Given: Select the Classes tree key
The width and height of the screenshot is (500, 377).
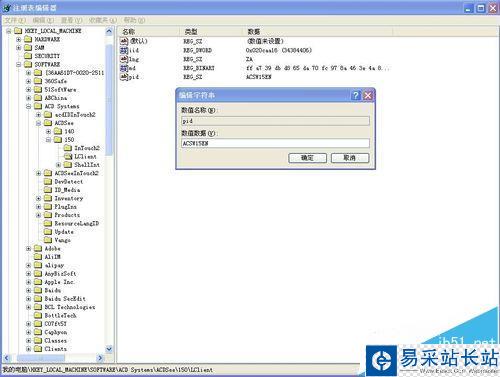Looking at the screenshot, I should 56,341.
